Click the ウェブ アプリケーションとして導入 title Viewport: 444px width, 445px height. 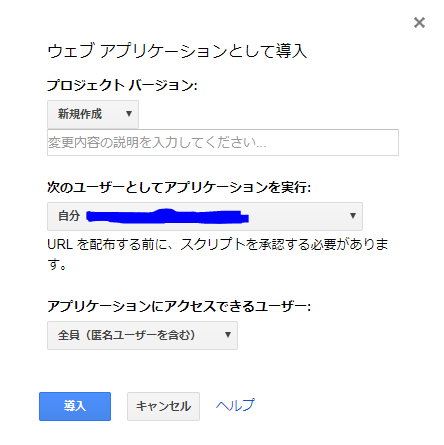pyautogui.click(x=177, y=51)
